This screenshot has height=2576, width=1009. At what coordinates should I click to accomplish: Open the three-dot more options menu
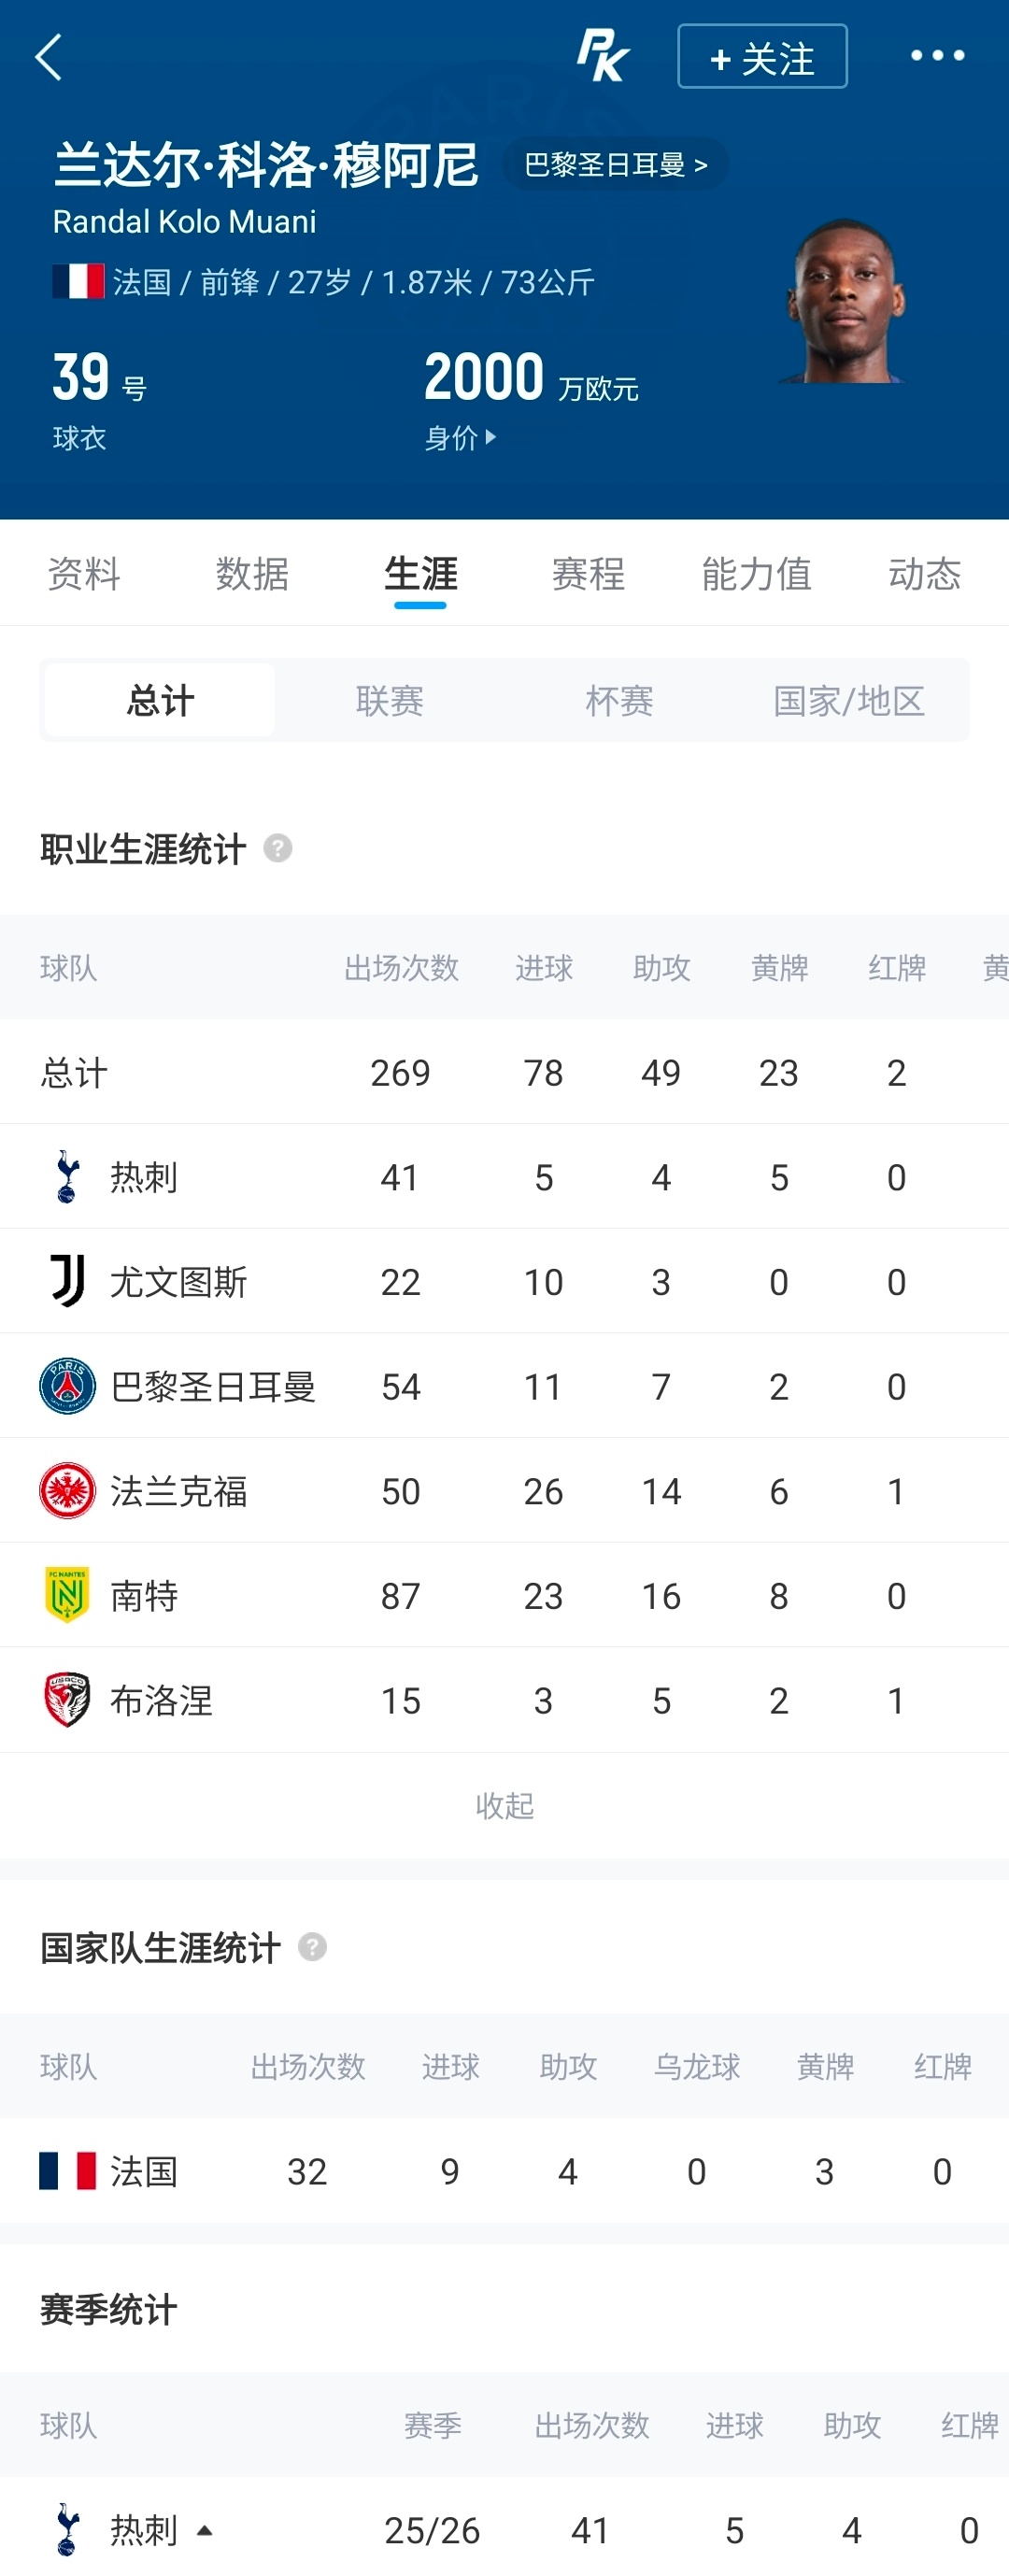point(937,56)
